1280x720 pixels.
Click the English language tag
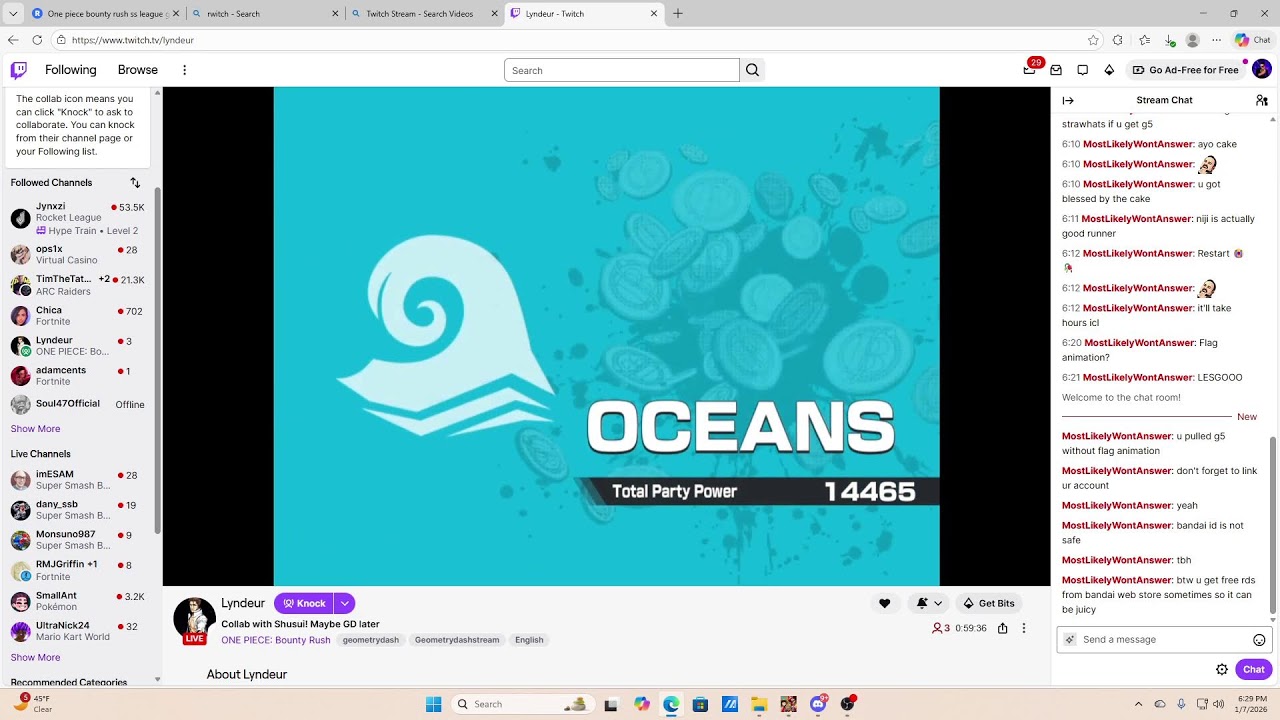(x=529, y=640)
